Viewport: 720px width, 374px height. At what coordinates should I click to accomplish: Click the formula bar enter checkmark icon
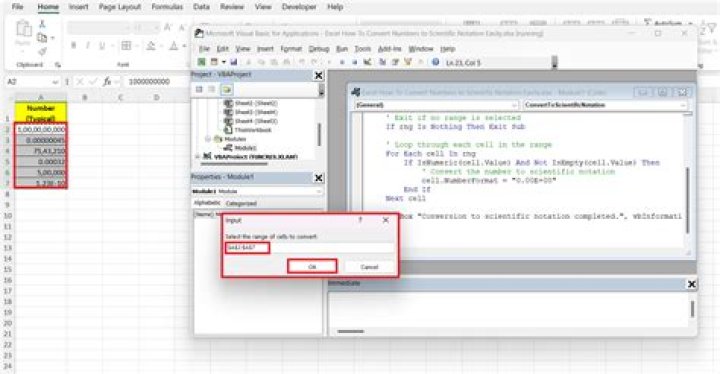point(94,82)
